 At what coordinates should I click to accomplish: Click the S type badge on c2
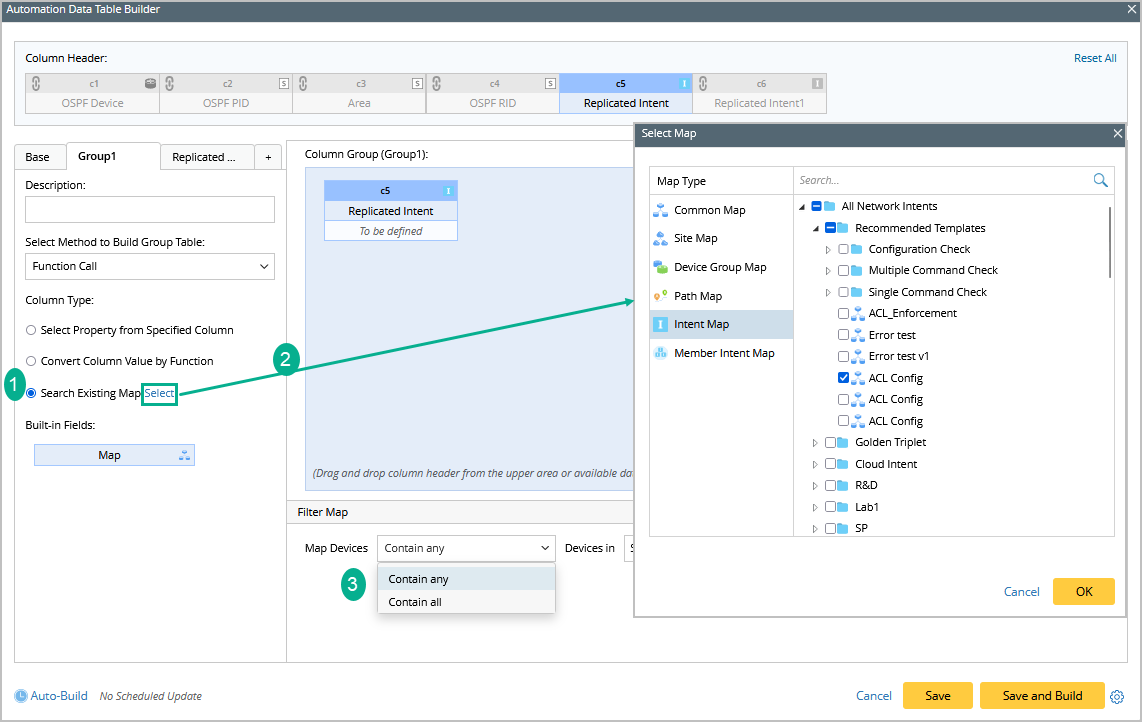[x=284, y=84]
